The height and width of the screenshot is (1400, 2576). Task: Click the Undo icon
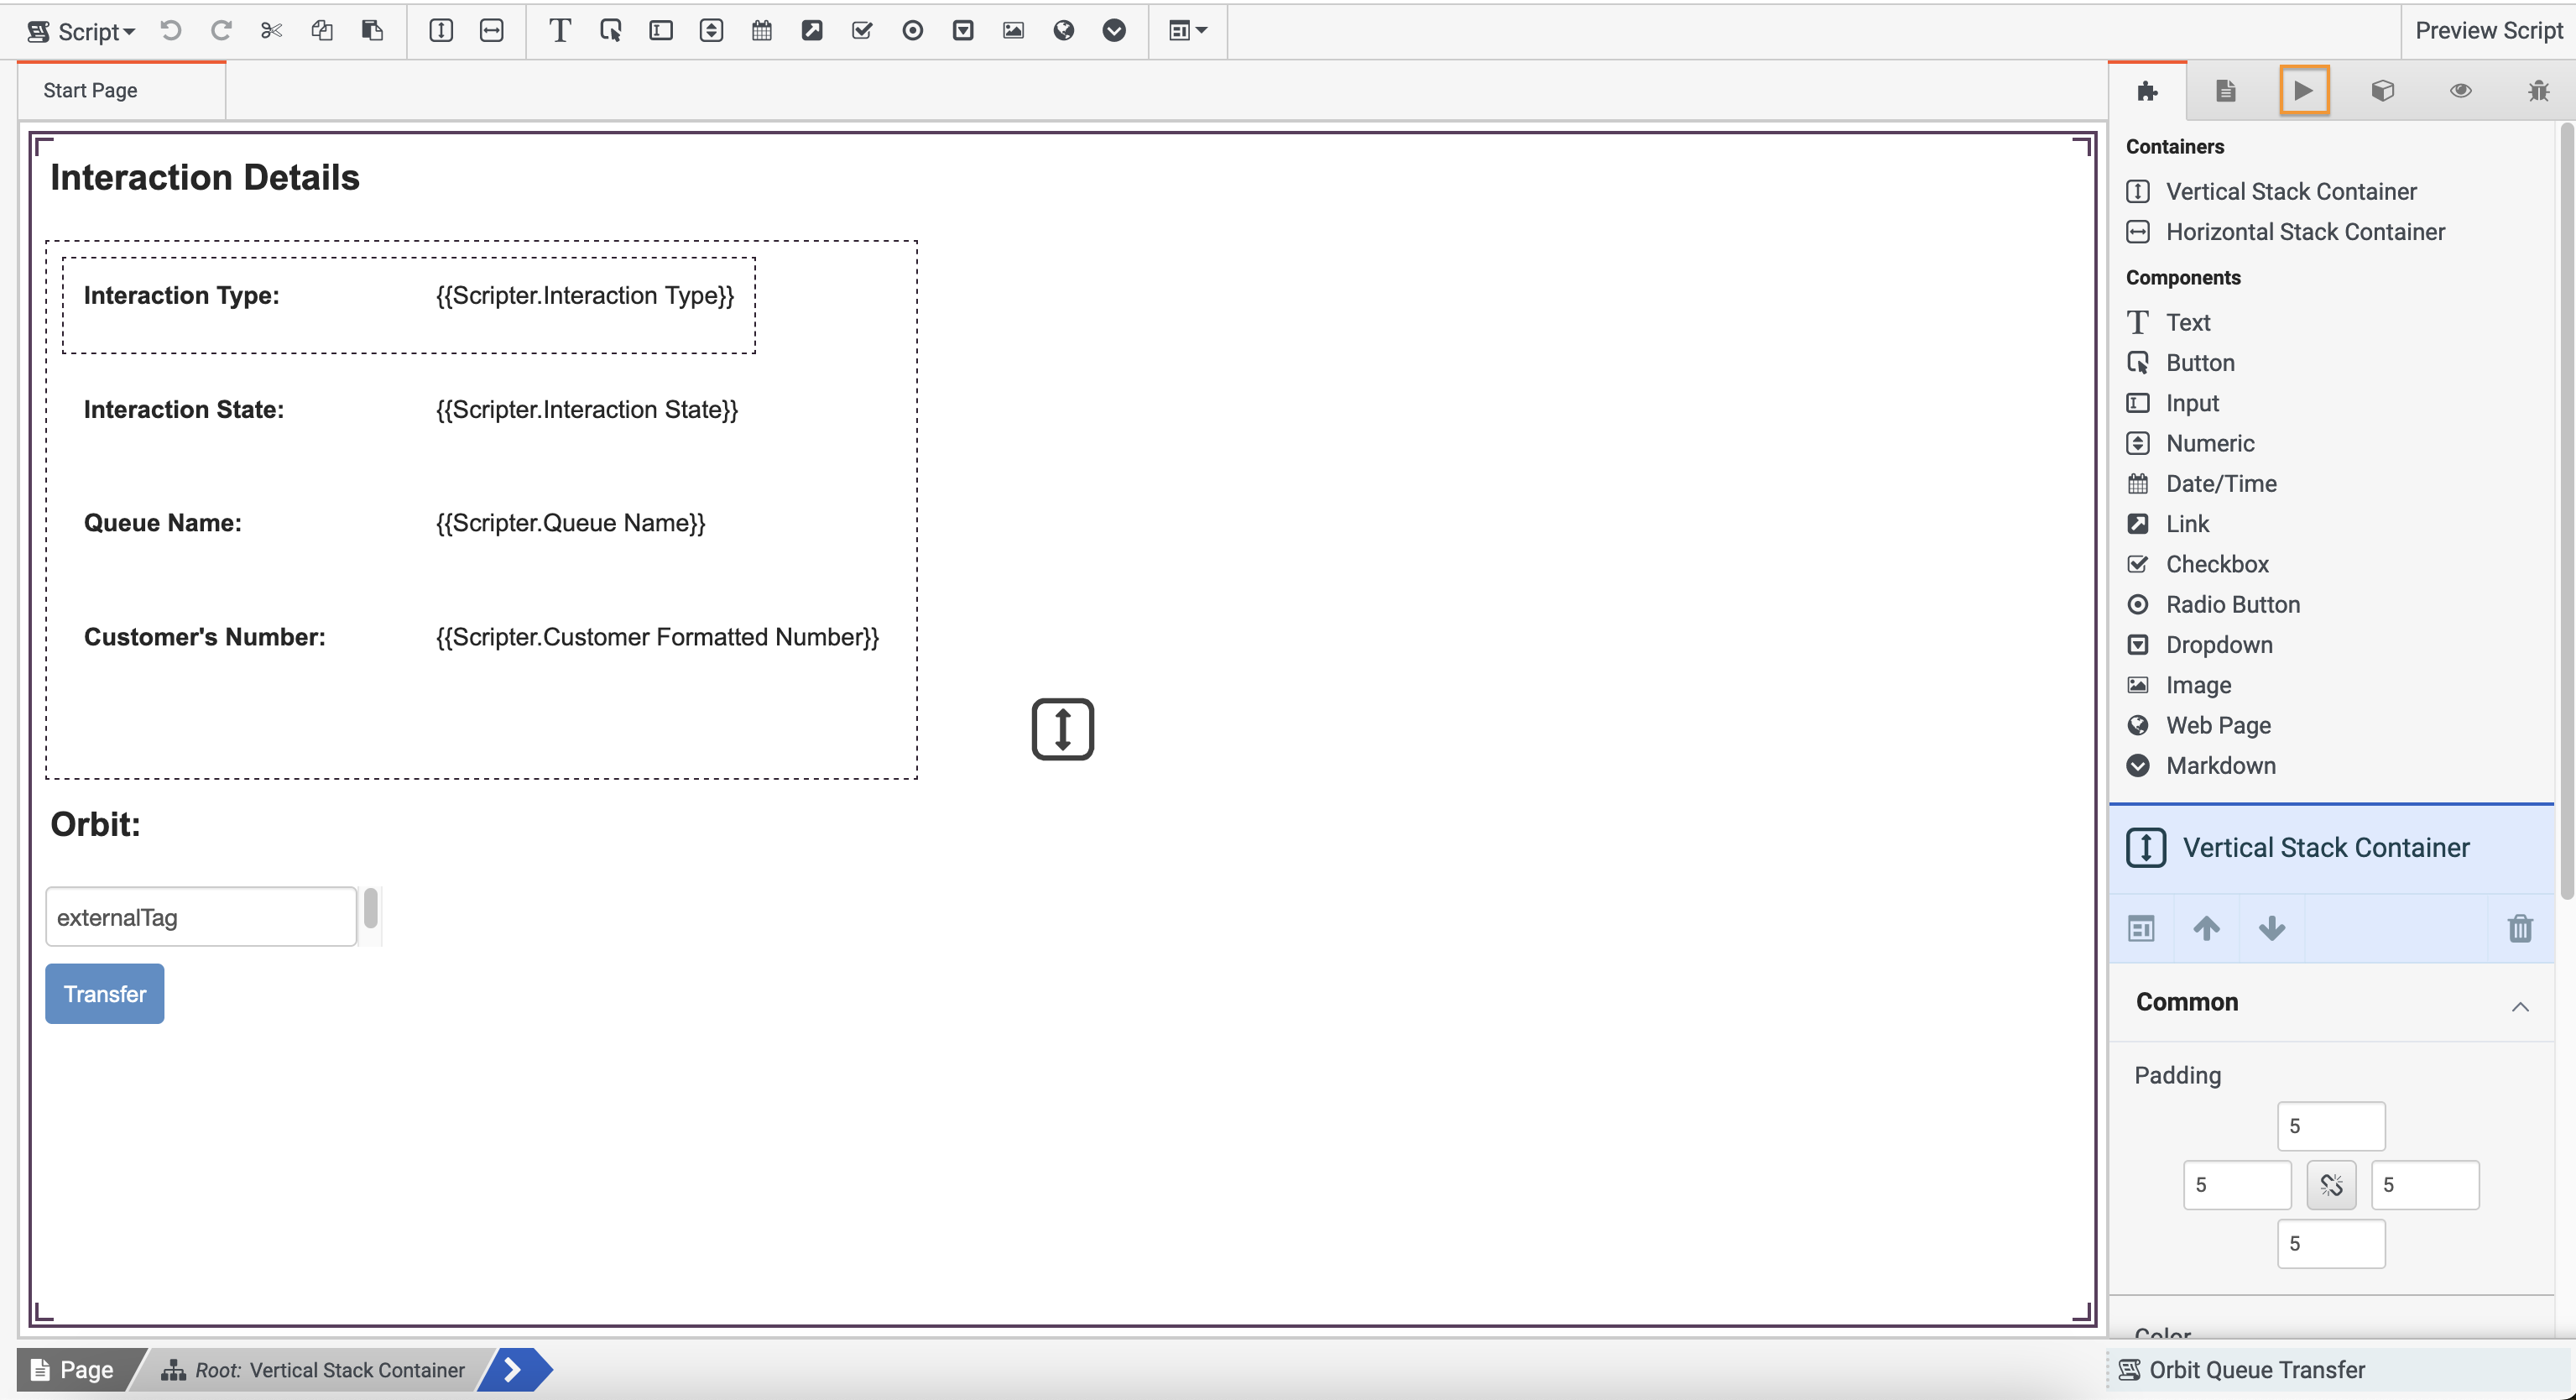[x=170, y=30]
